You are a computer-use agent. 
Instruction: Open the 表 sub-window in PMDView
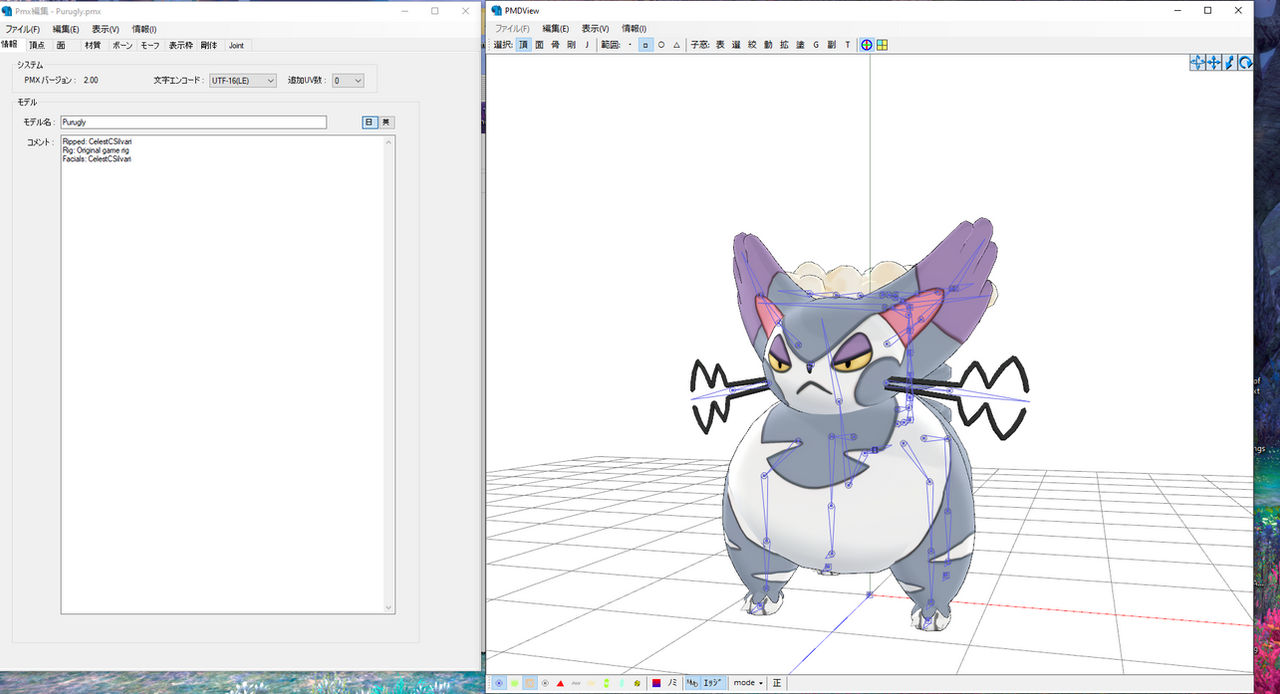tap(720, 45)
